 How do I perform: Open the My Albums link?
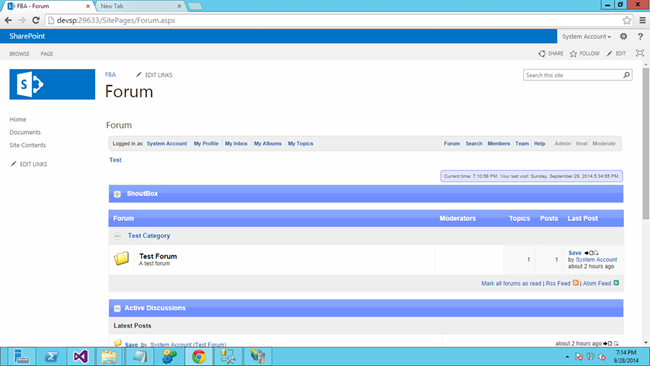pyautogui.click(x=268, y=143)
